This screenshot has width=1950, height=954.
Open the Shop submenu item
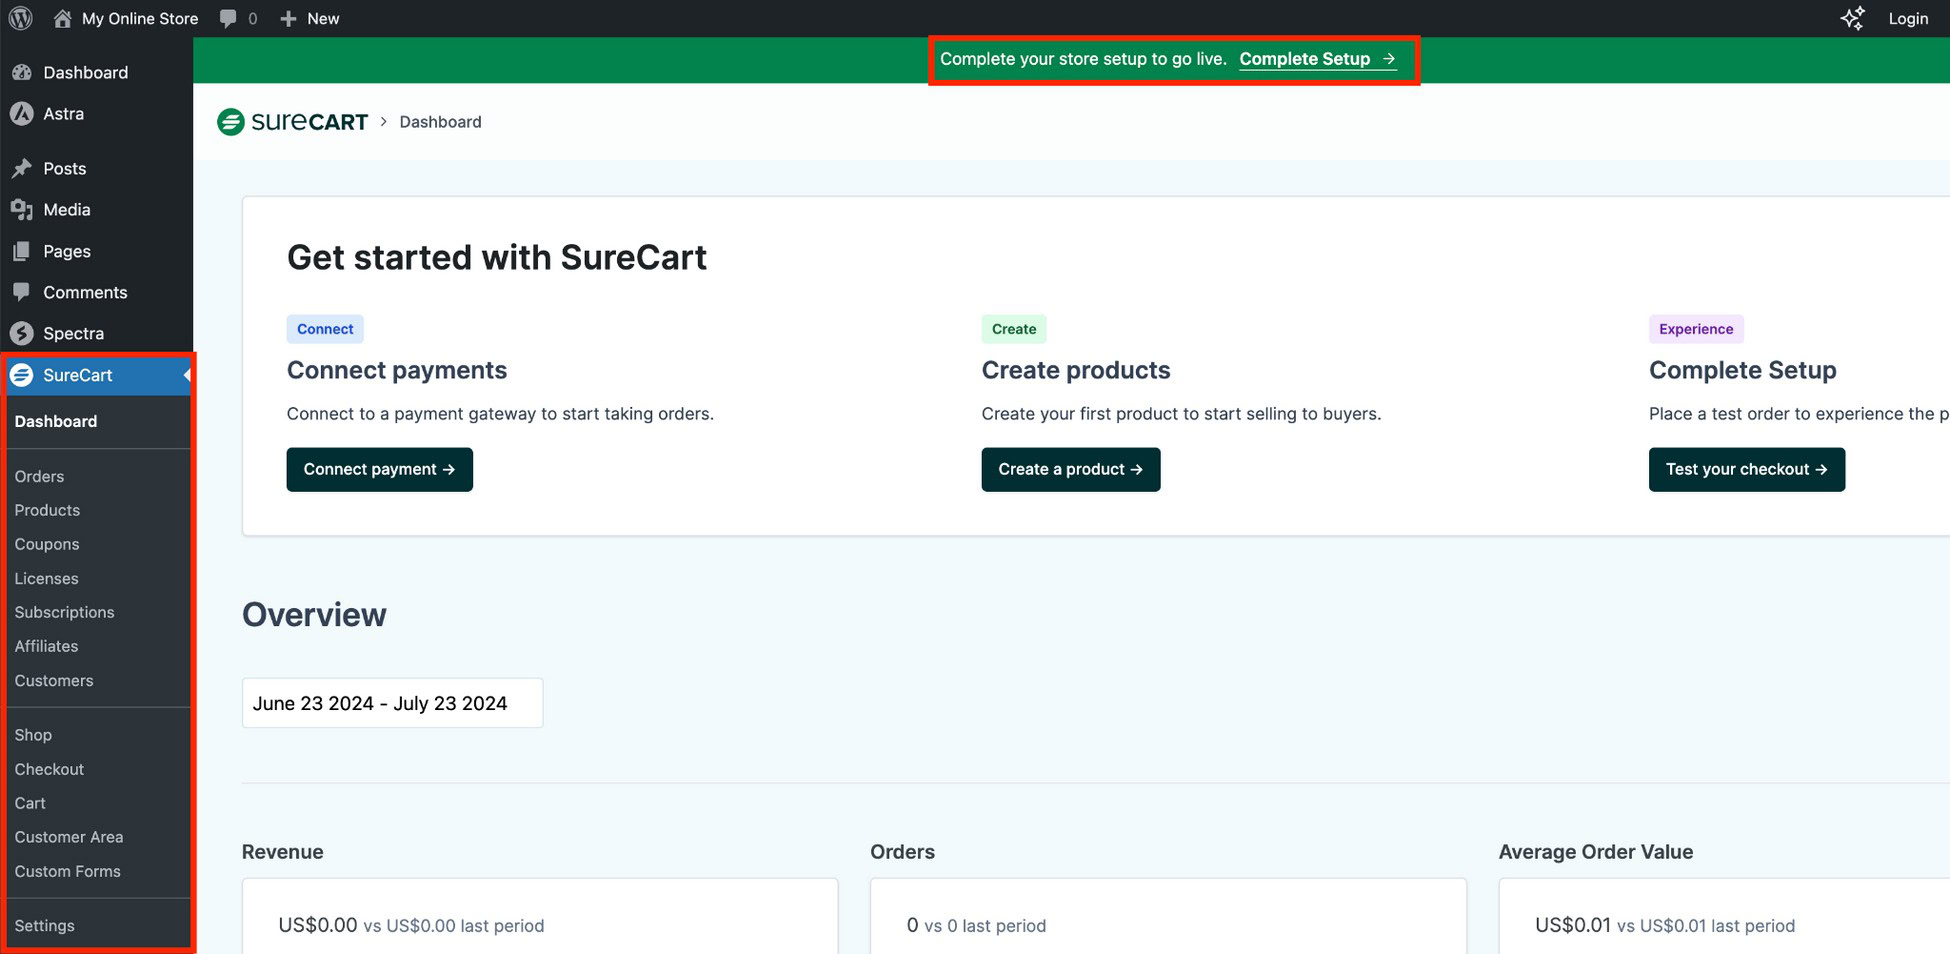click(33, 735)
